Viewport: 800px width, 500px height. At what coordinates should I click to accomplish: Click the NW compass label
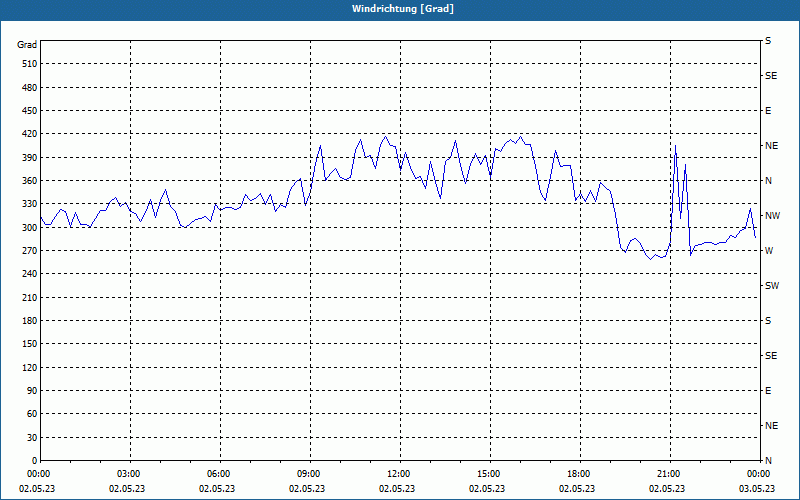[x=772, y=216]
